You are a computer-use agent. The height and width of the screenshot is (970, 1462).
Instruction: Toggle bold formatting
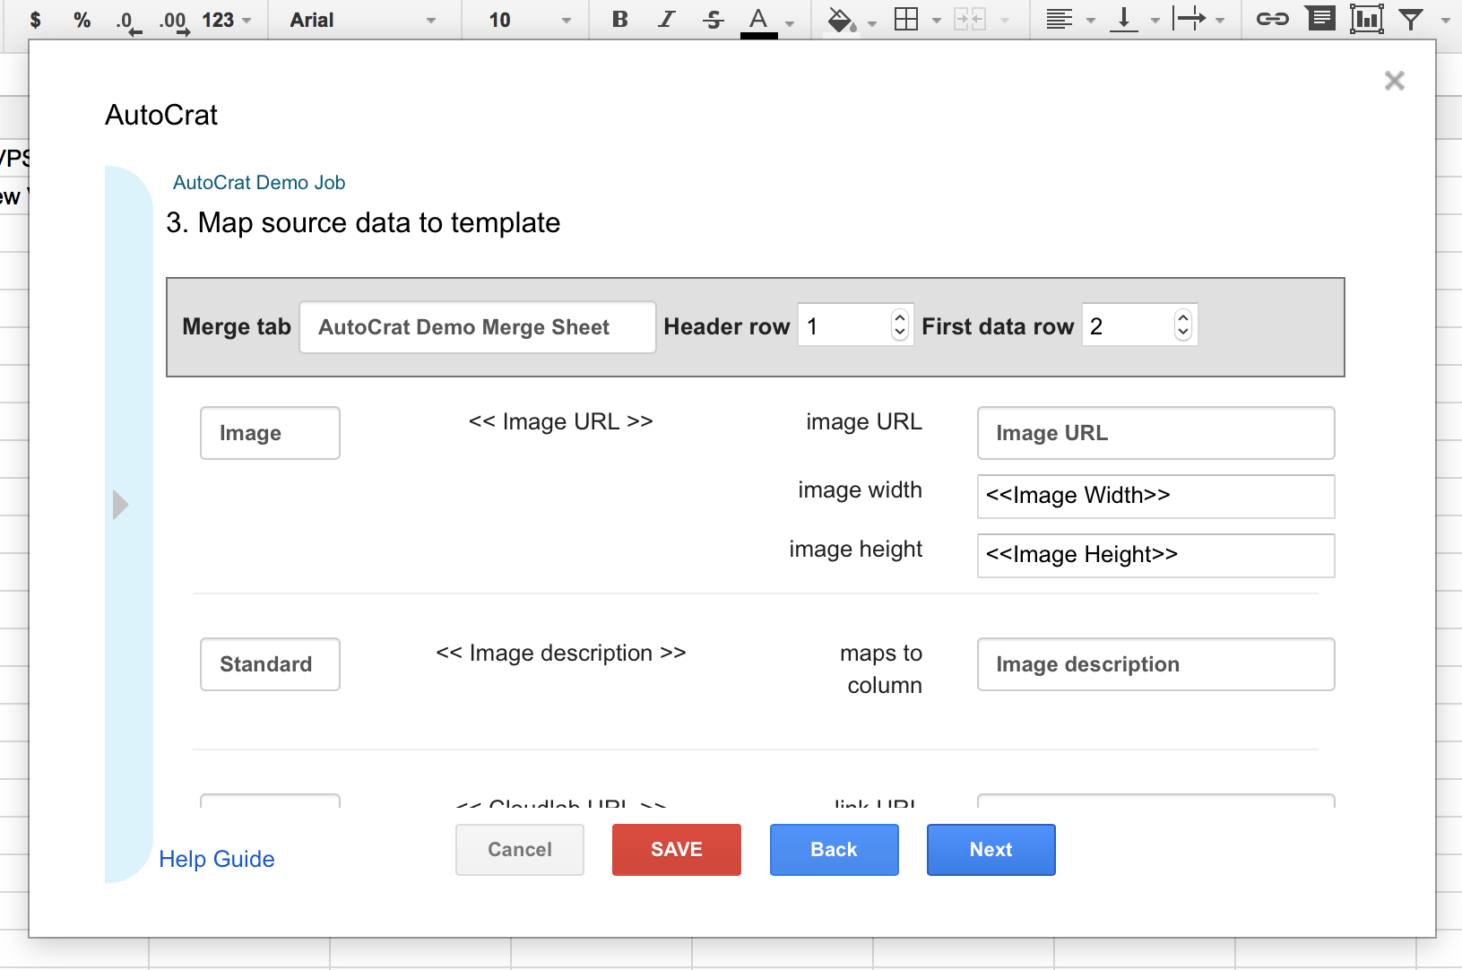(620, 19)
